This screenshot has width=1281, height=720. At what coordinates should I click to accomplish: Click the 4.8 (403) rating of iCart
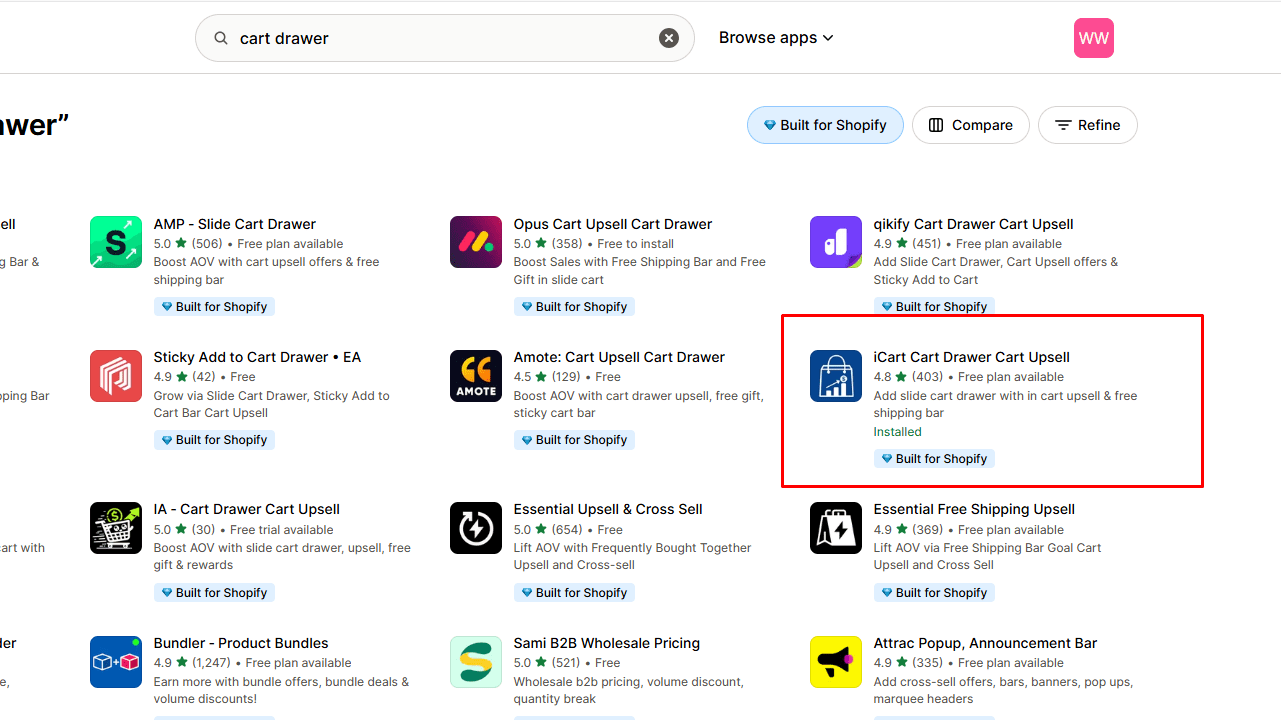coord(909,377)
